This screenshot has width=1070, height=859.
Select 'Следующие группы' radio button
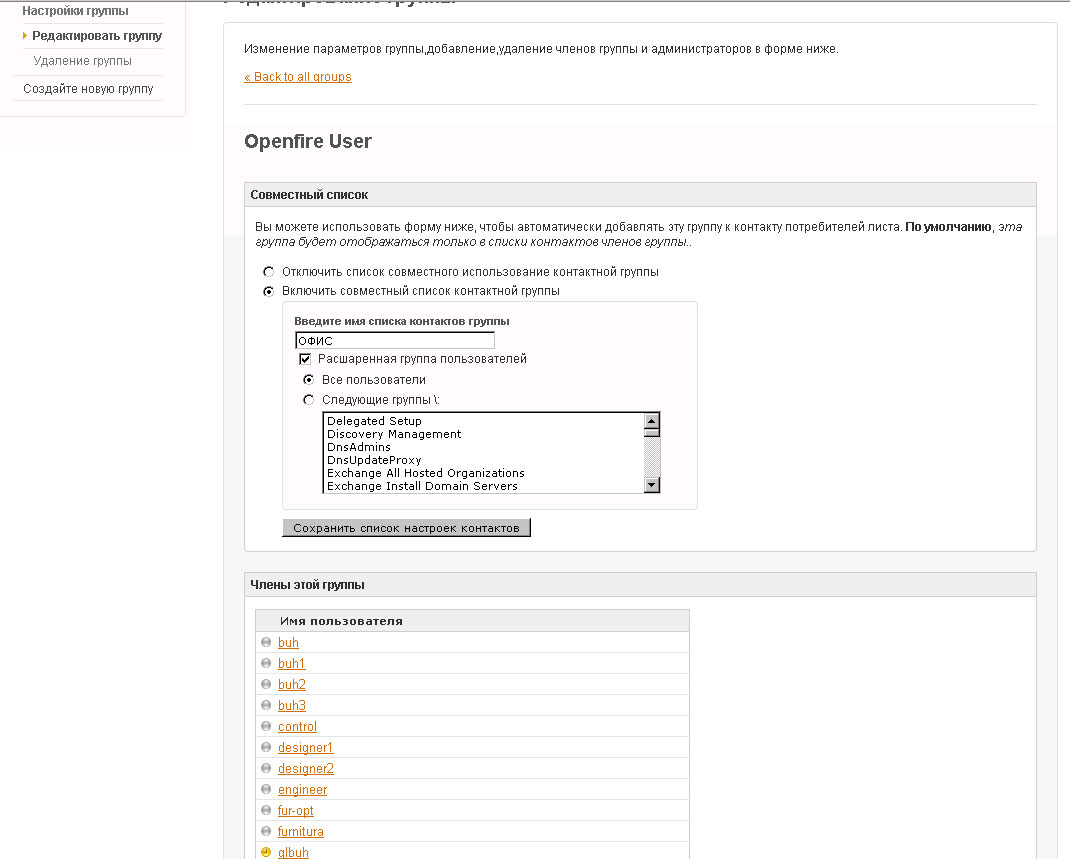(x=308, y=400)
